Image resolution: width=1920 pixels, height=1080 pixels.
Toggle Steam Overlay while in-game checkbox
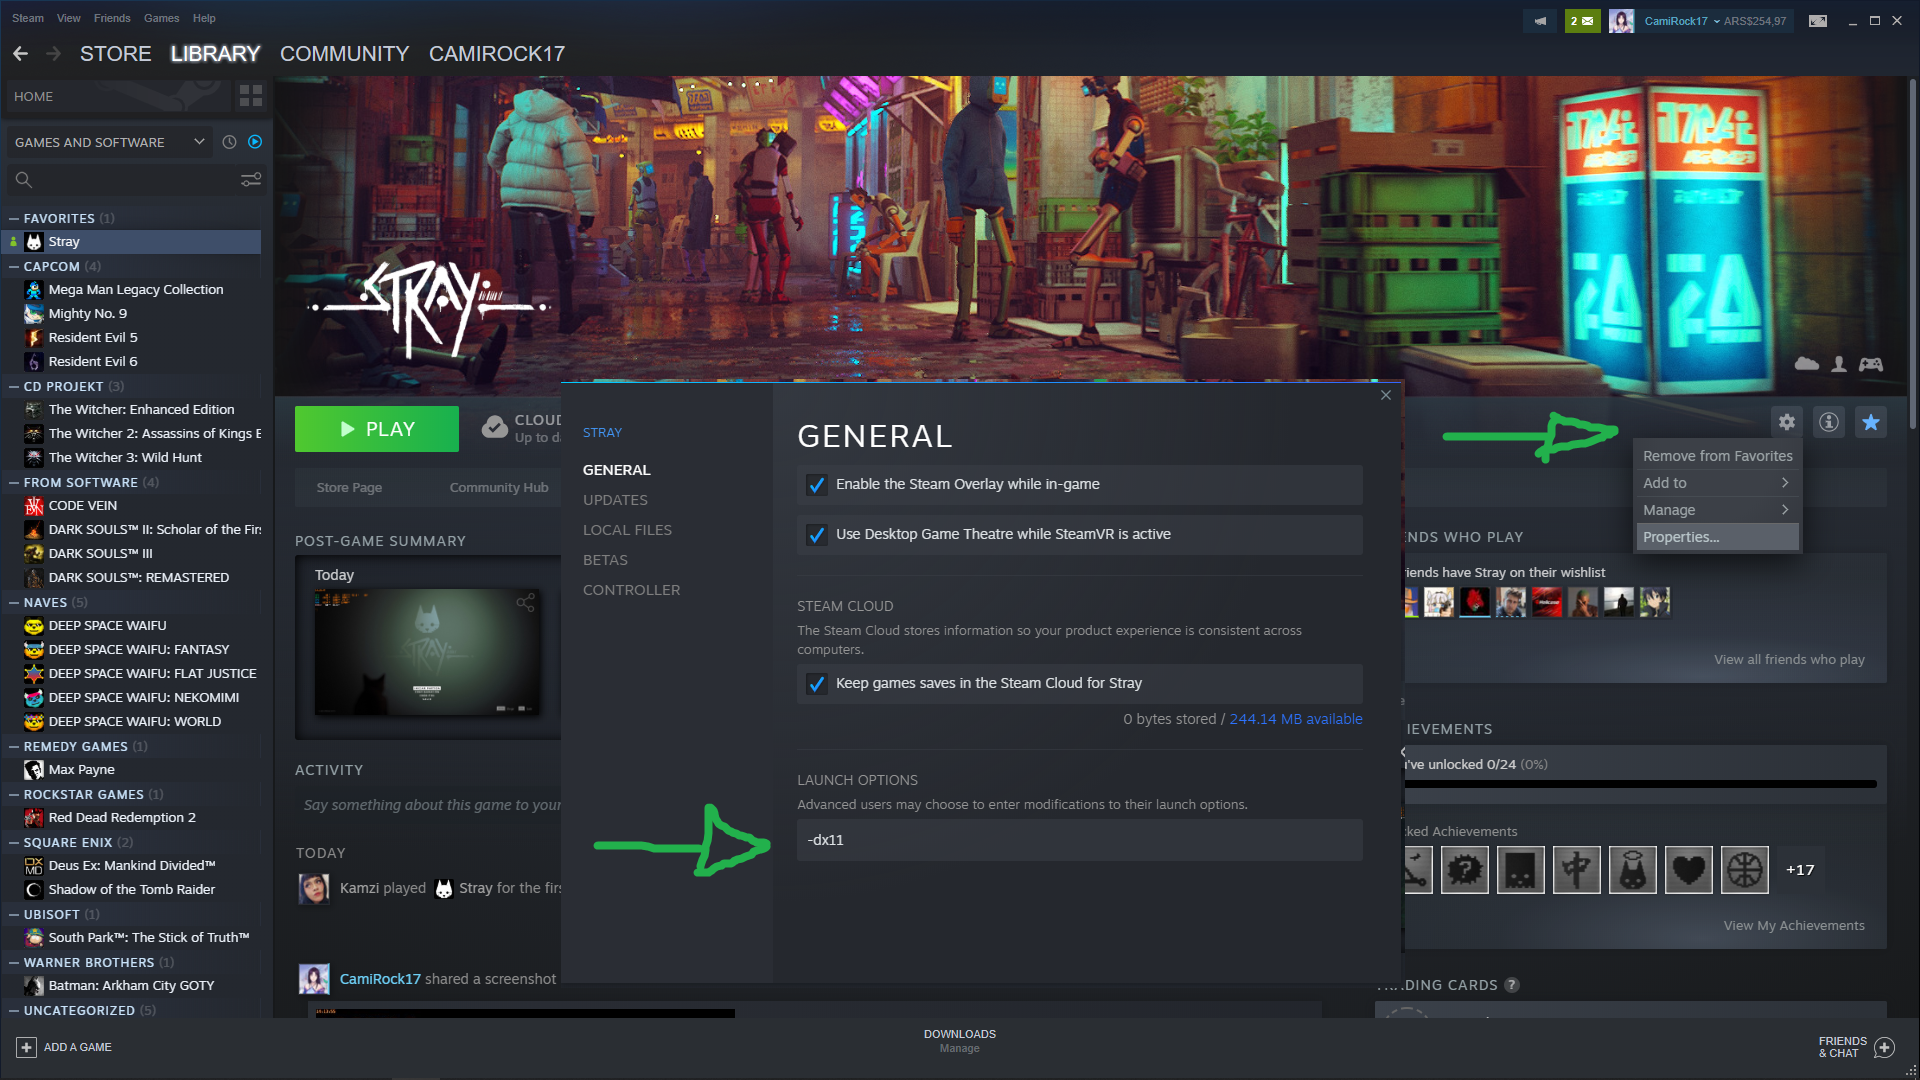pos(816,484)
